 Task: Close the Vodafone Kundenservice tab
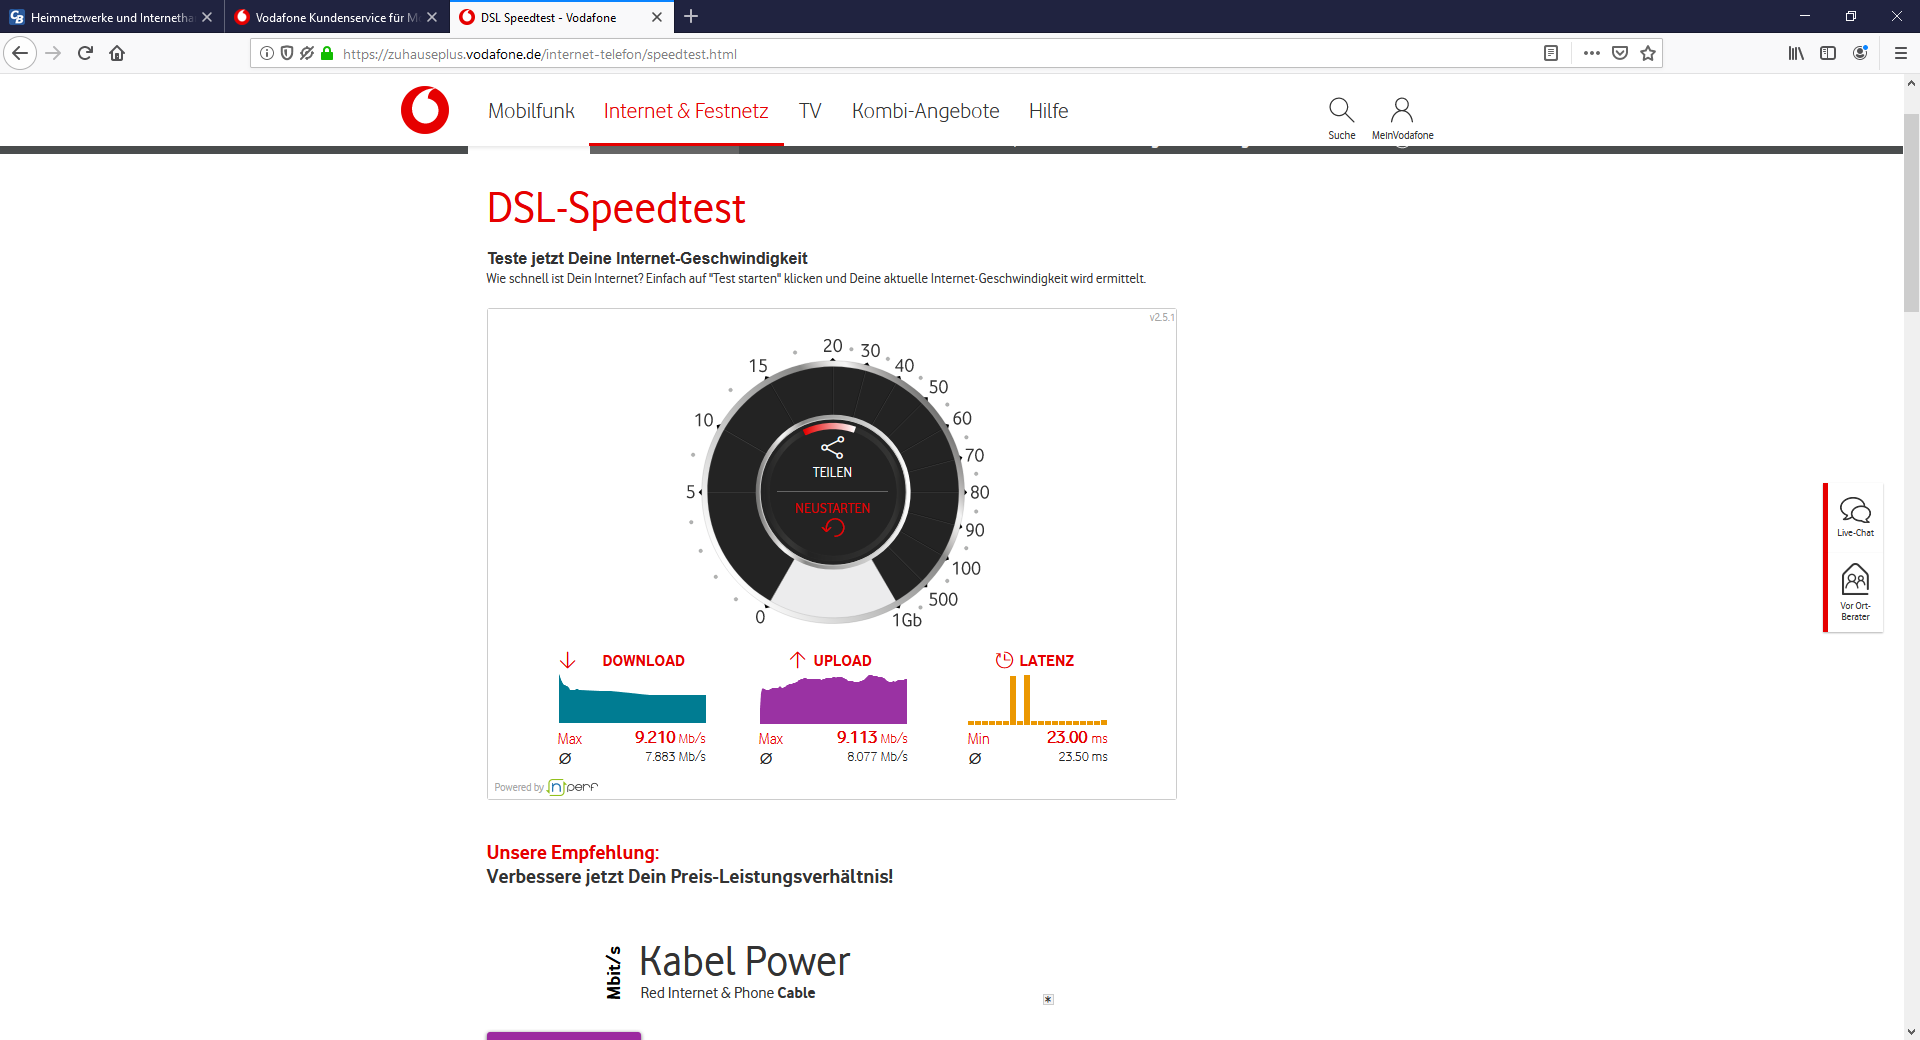(432, 17)
